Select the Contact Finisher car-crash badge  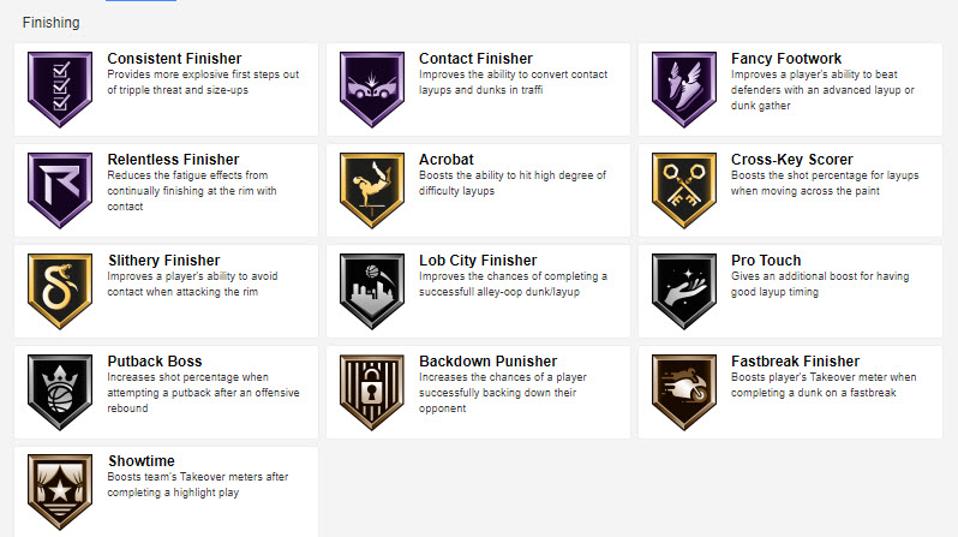click(372, 89)
